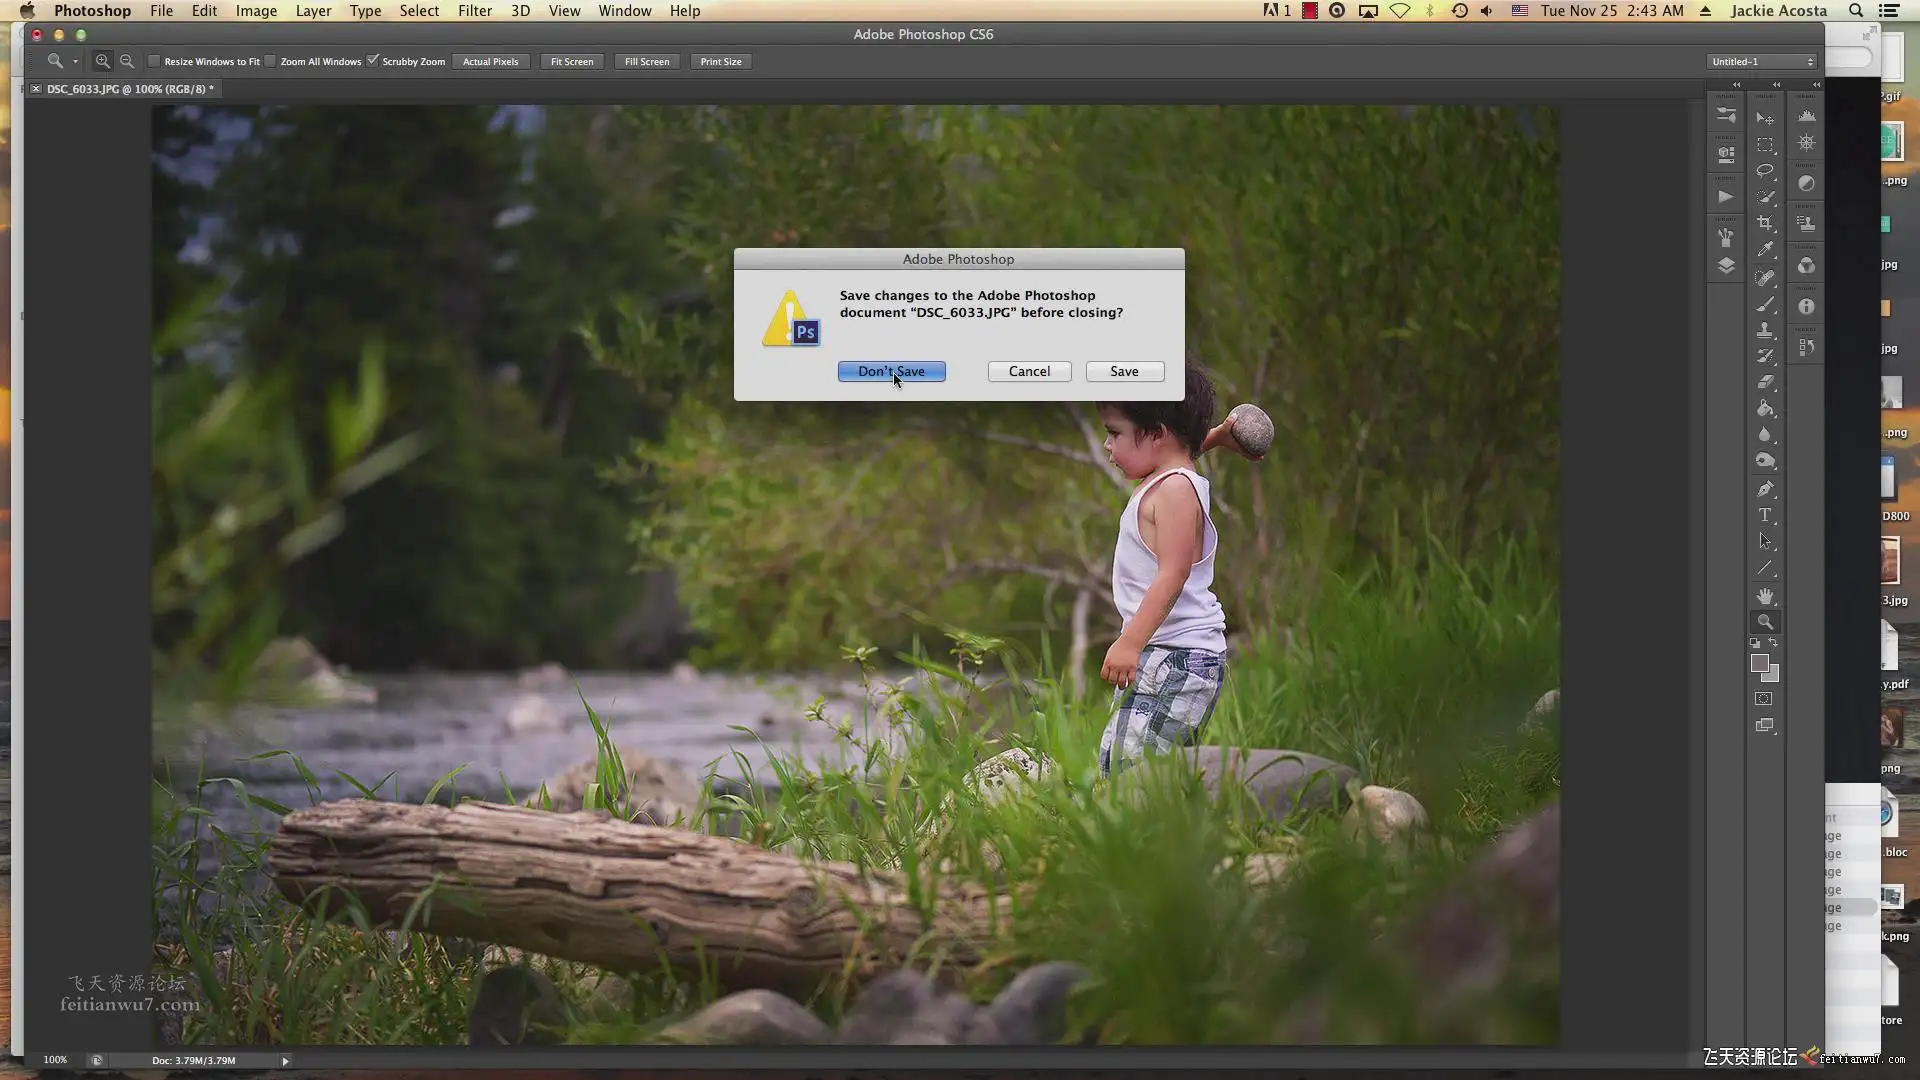This screenshot has width=1920, height=1080.
Task: Click the Don't Save button
Action: click(891, 371)
